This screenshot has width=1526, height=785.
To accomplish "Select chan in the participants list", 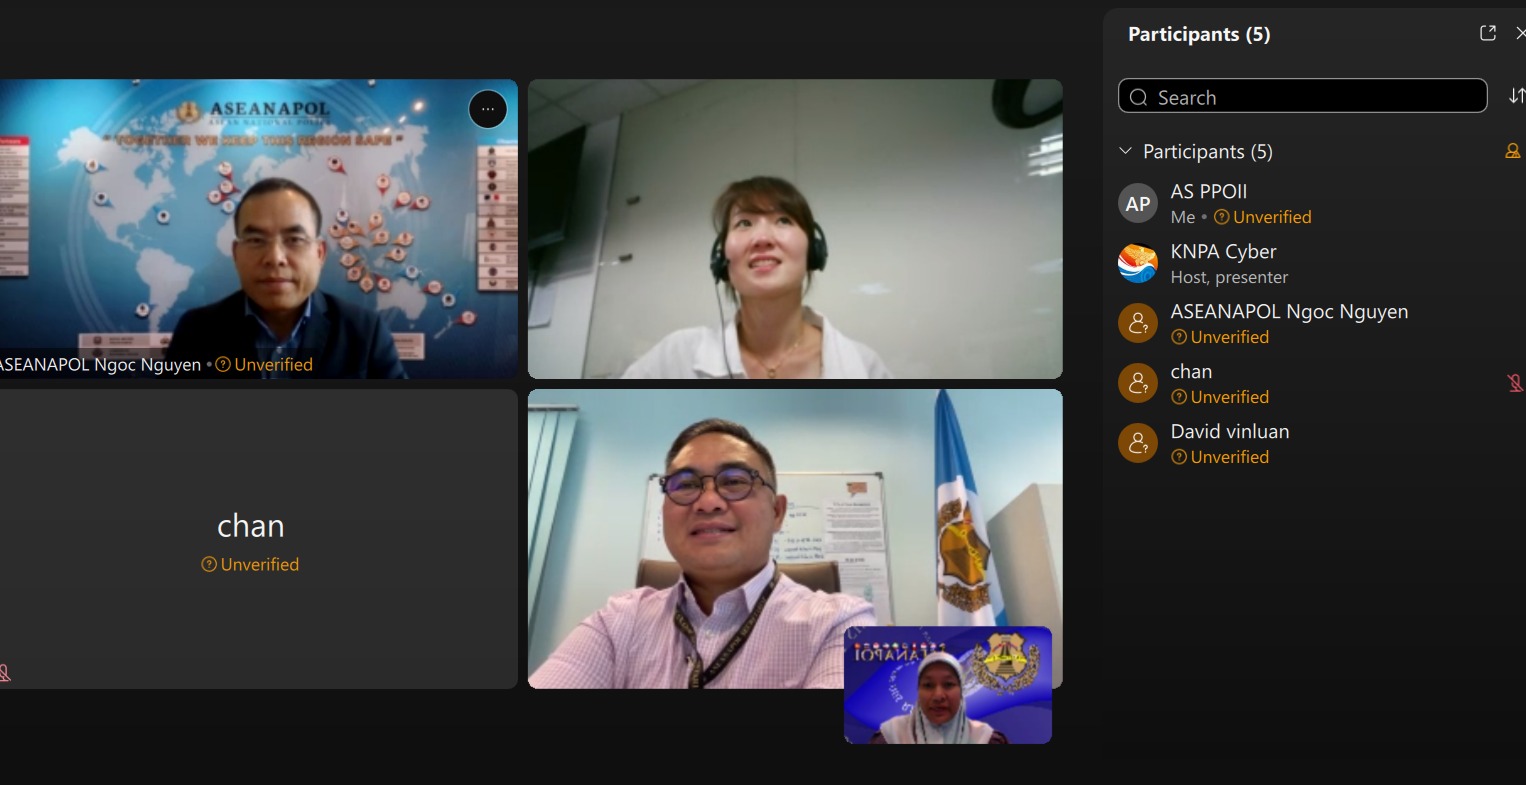I will (1191, 372).
